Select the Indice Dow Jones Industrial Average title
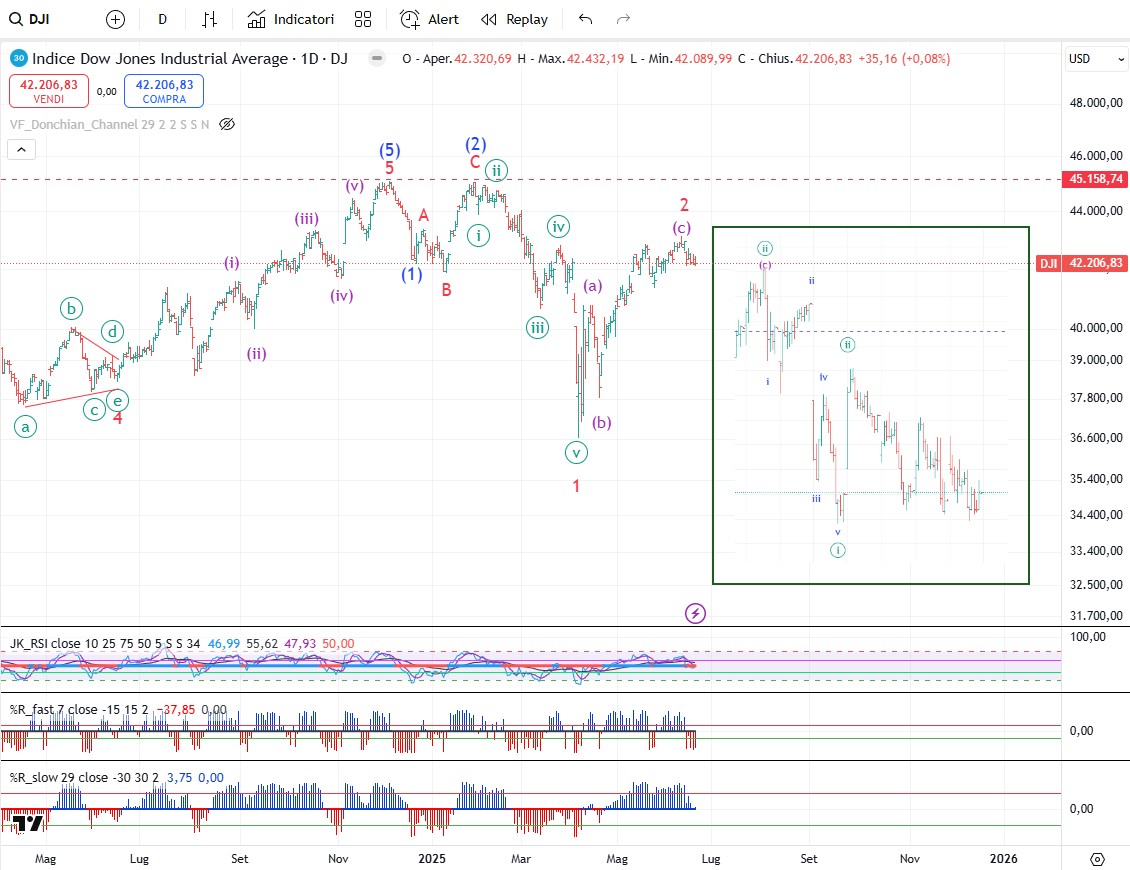 (190, 58)
